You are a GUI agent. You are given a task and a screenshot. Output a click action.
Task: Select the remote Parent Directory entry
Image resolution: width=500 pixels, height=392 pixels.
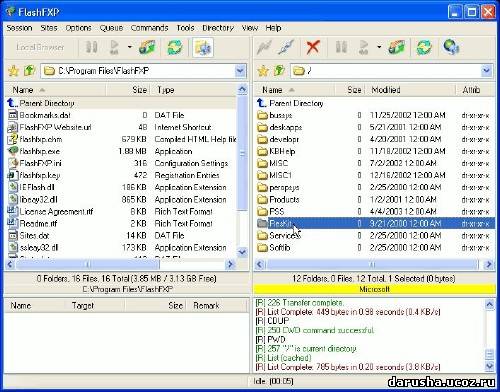[x=296, y=103]
